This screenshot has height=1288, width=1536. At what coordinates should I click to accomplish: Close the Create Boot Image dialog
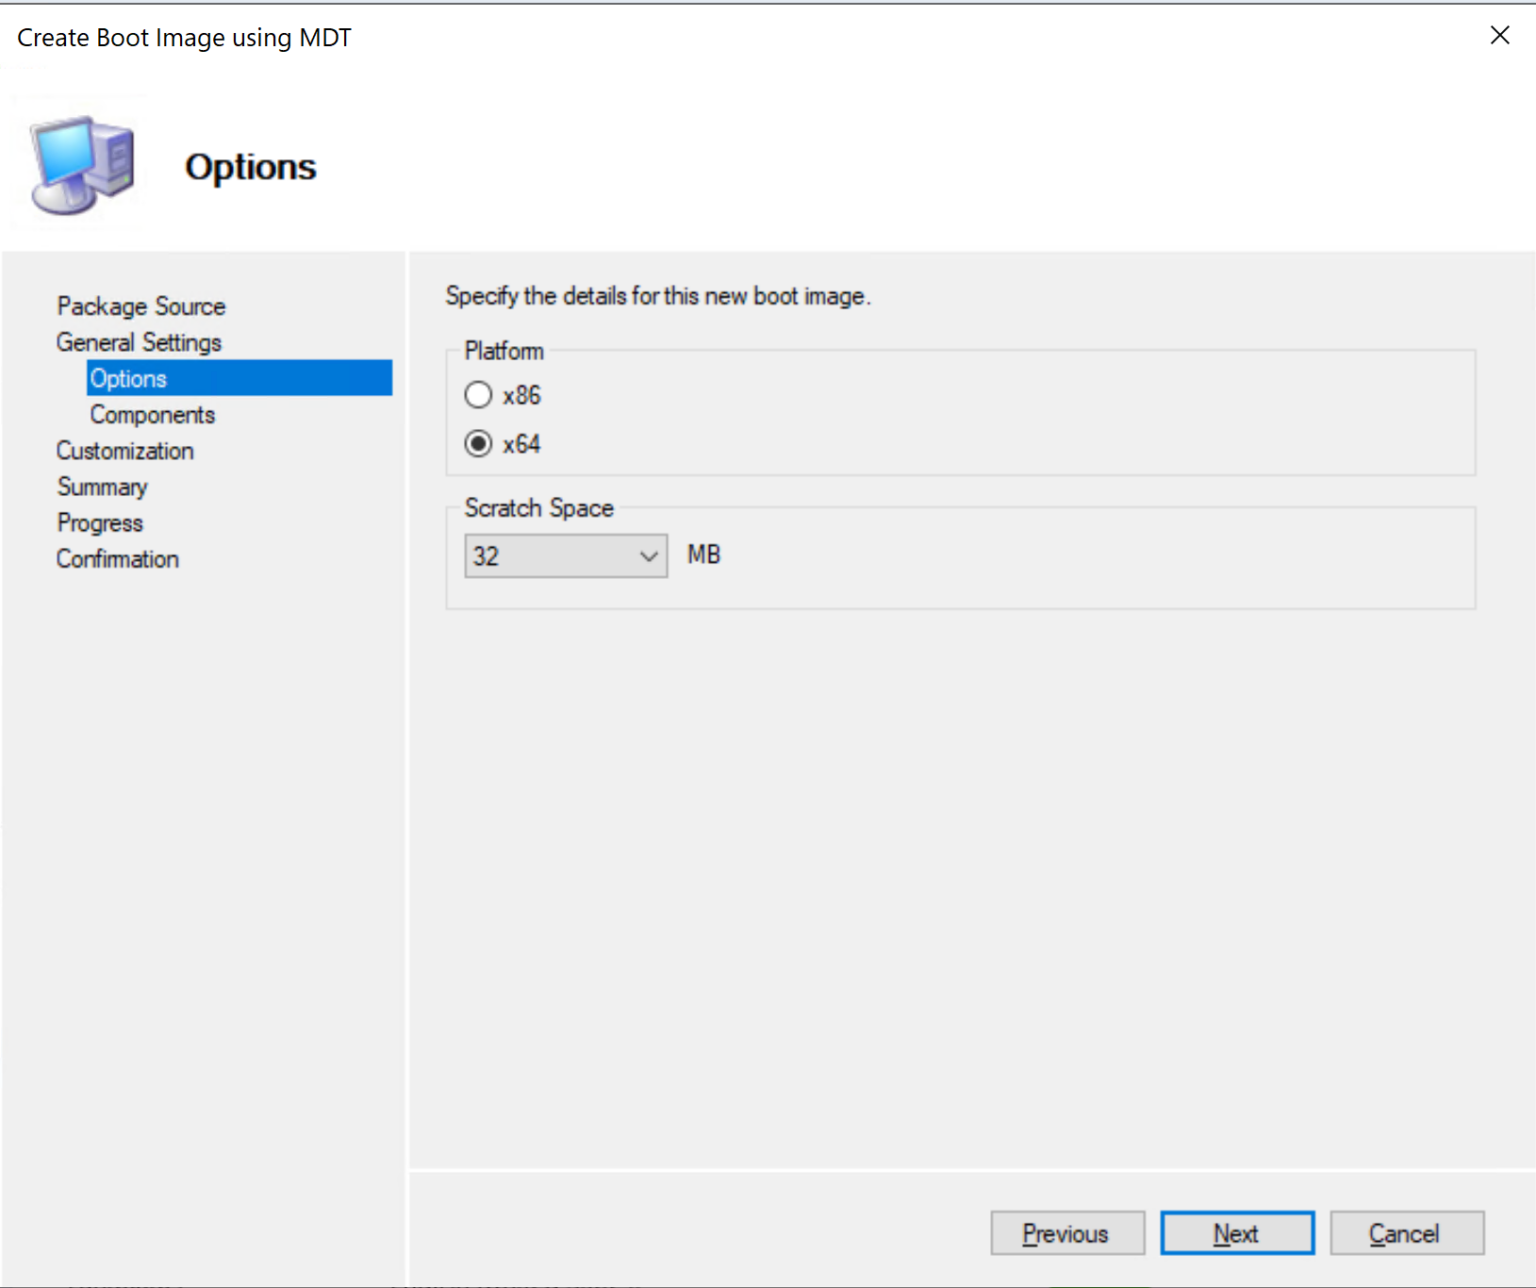1499,36
